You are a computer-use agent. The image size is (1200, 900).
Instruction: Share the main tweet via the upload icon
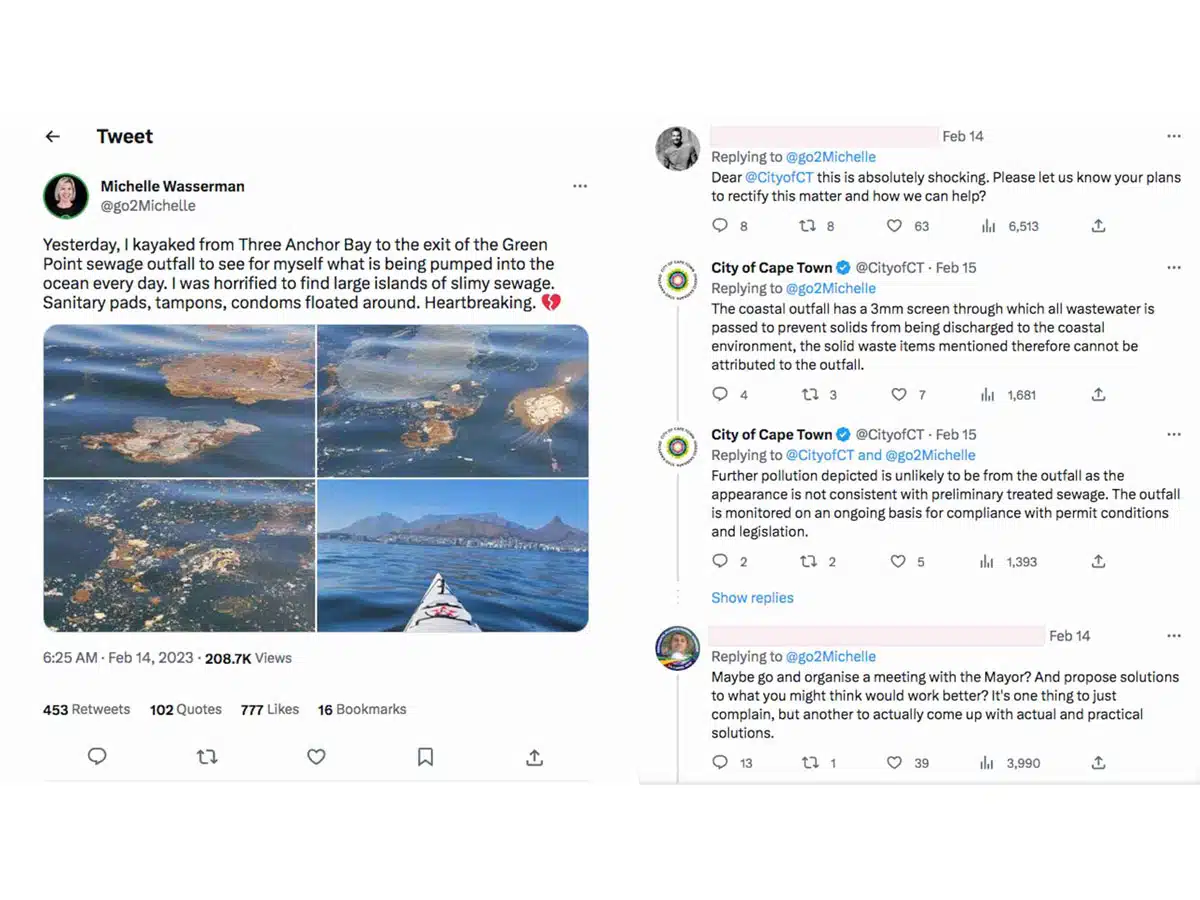tap(534, 757)
